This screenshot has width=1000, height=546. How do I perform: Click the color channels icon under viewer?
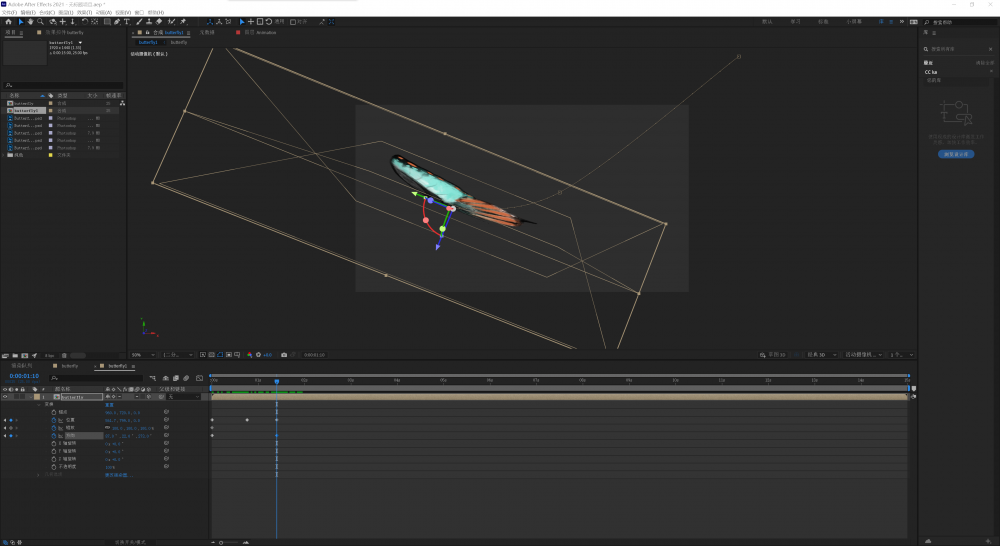(249, 355)
